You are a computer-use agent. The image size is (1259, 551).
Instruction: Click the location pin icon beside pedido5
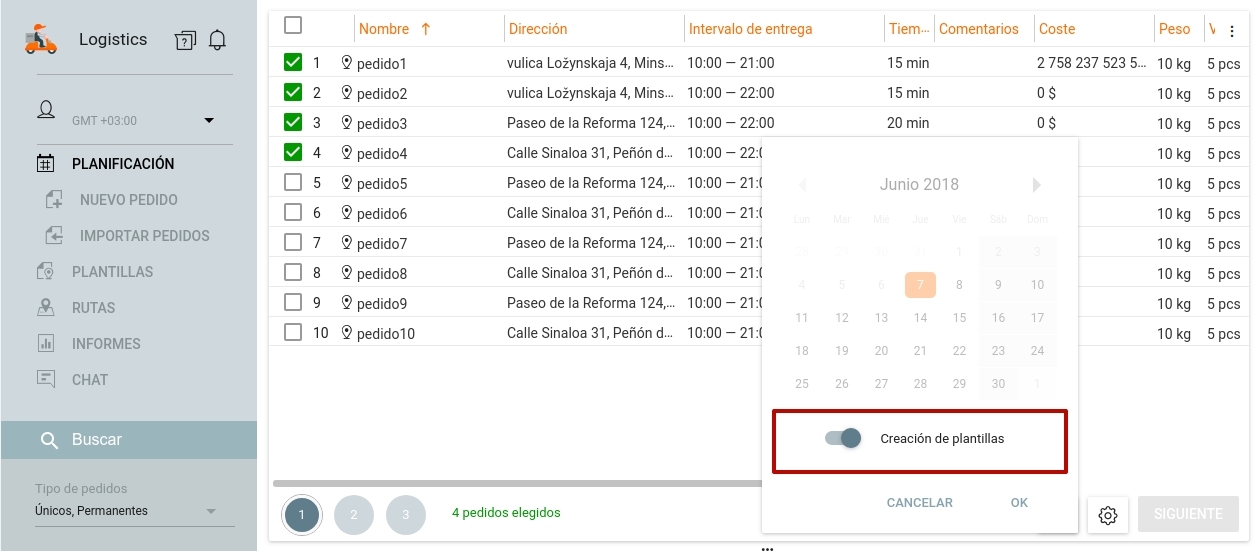pyautogui.click(x=347, y=183)
